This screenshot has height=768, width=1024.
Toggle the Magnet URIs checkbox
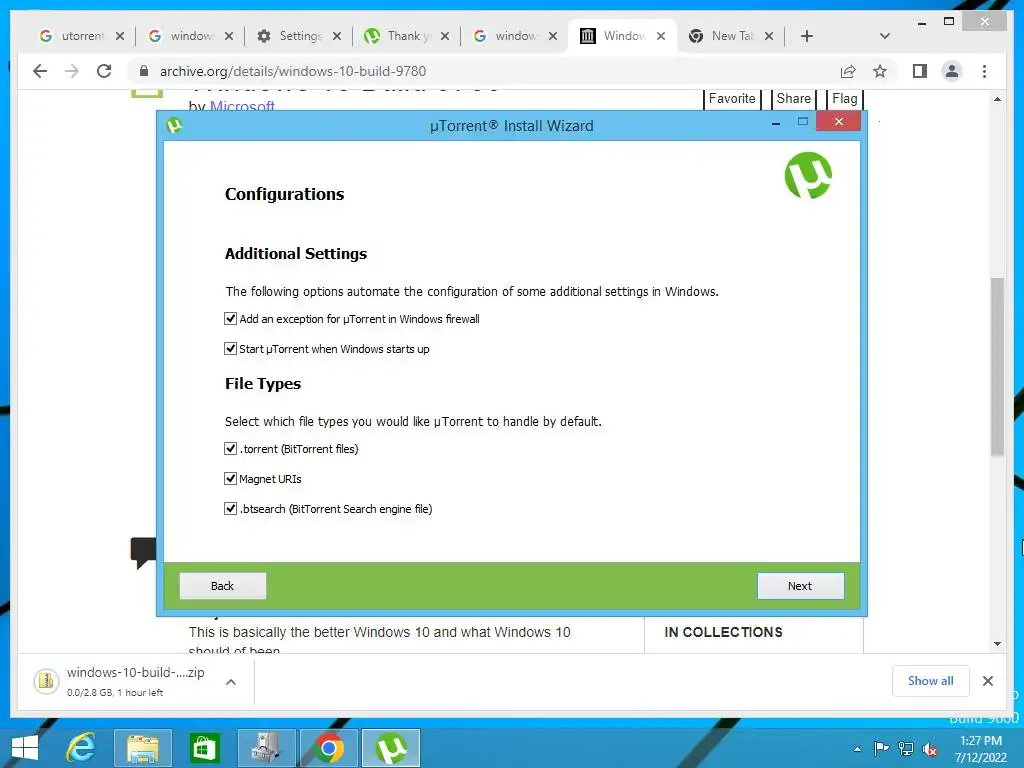point(230,479)
